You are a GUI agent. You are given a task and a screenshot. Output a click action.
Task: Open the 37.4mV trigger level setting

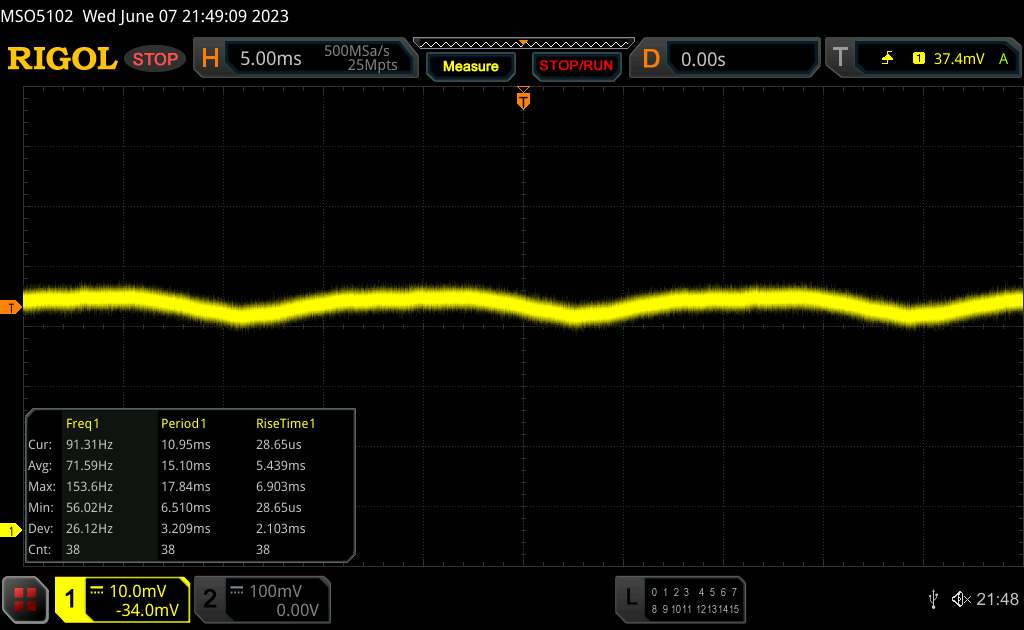click(x=958, y=59)
